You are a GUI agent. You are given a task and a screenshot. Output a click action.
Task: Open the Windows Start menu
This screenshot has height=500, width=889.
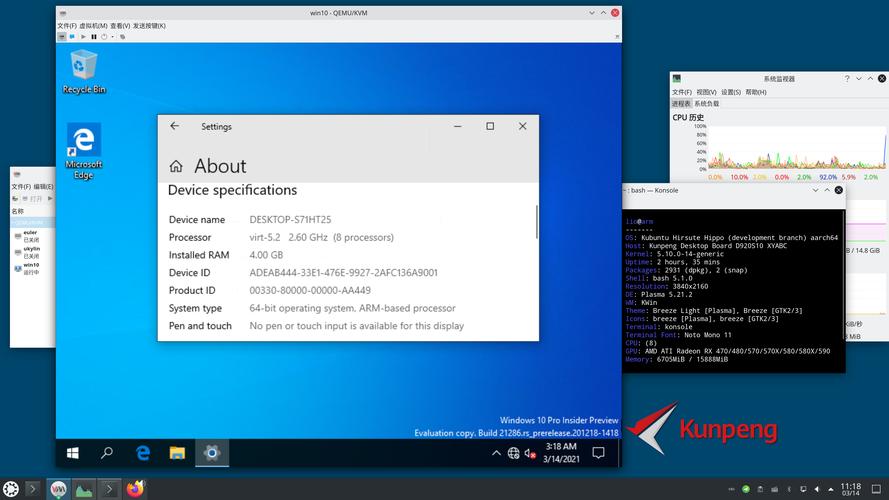[73, 453]
